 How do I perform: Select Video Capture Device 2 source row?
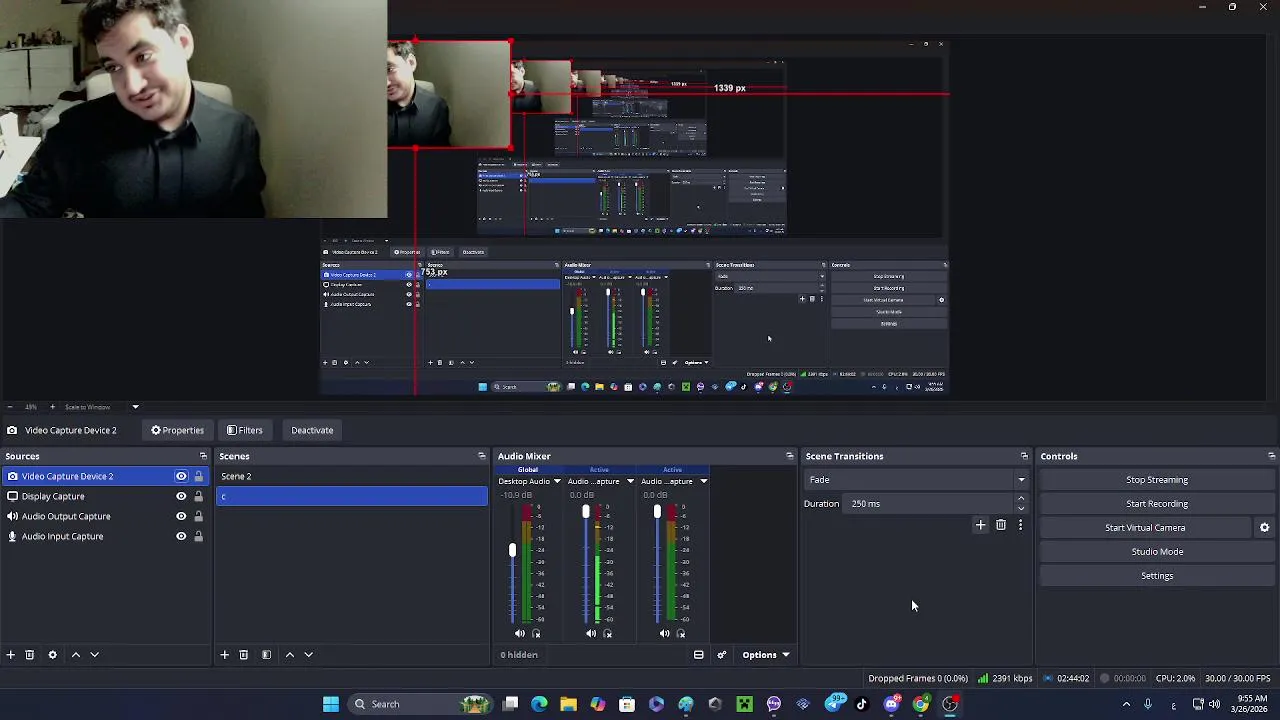click(105, 476)
